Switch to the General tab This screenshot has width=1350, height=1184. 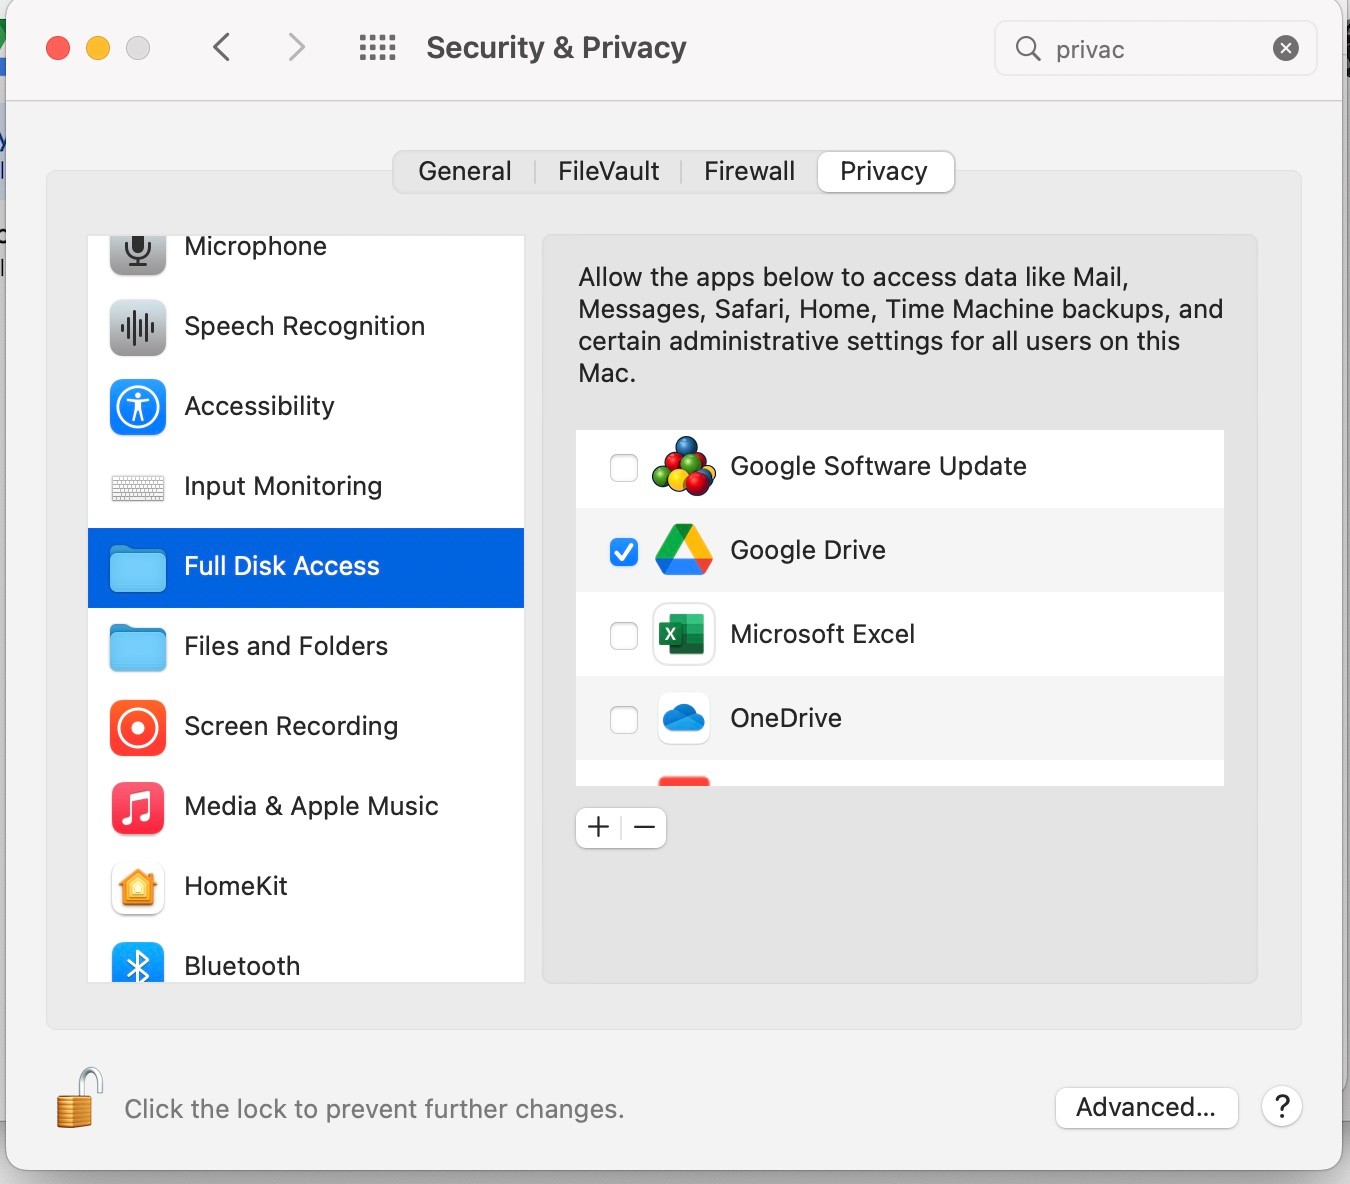[465, 171]
